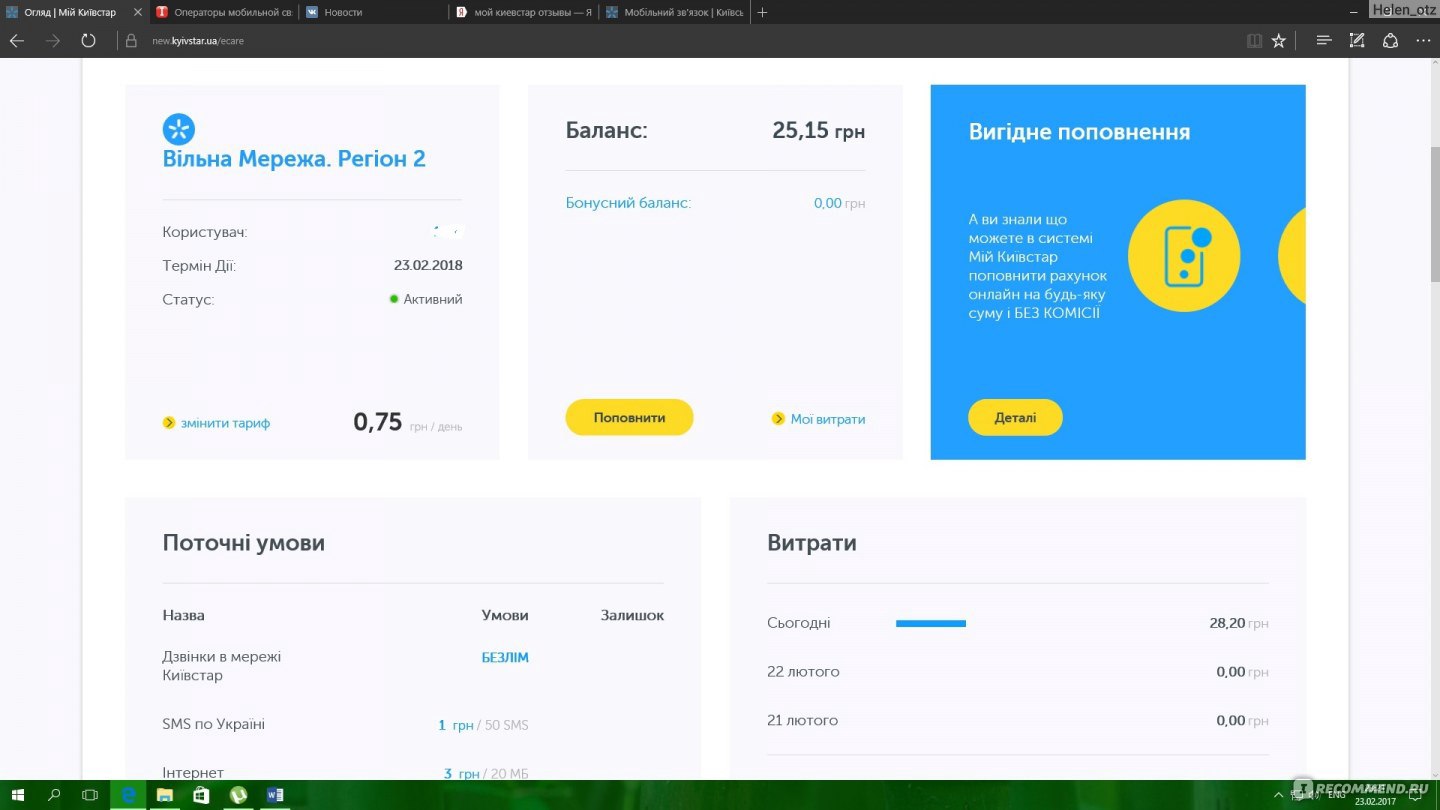
Task: Go back to the previous page
Action: point(16,41)
